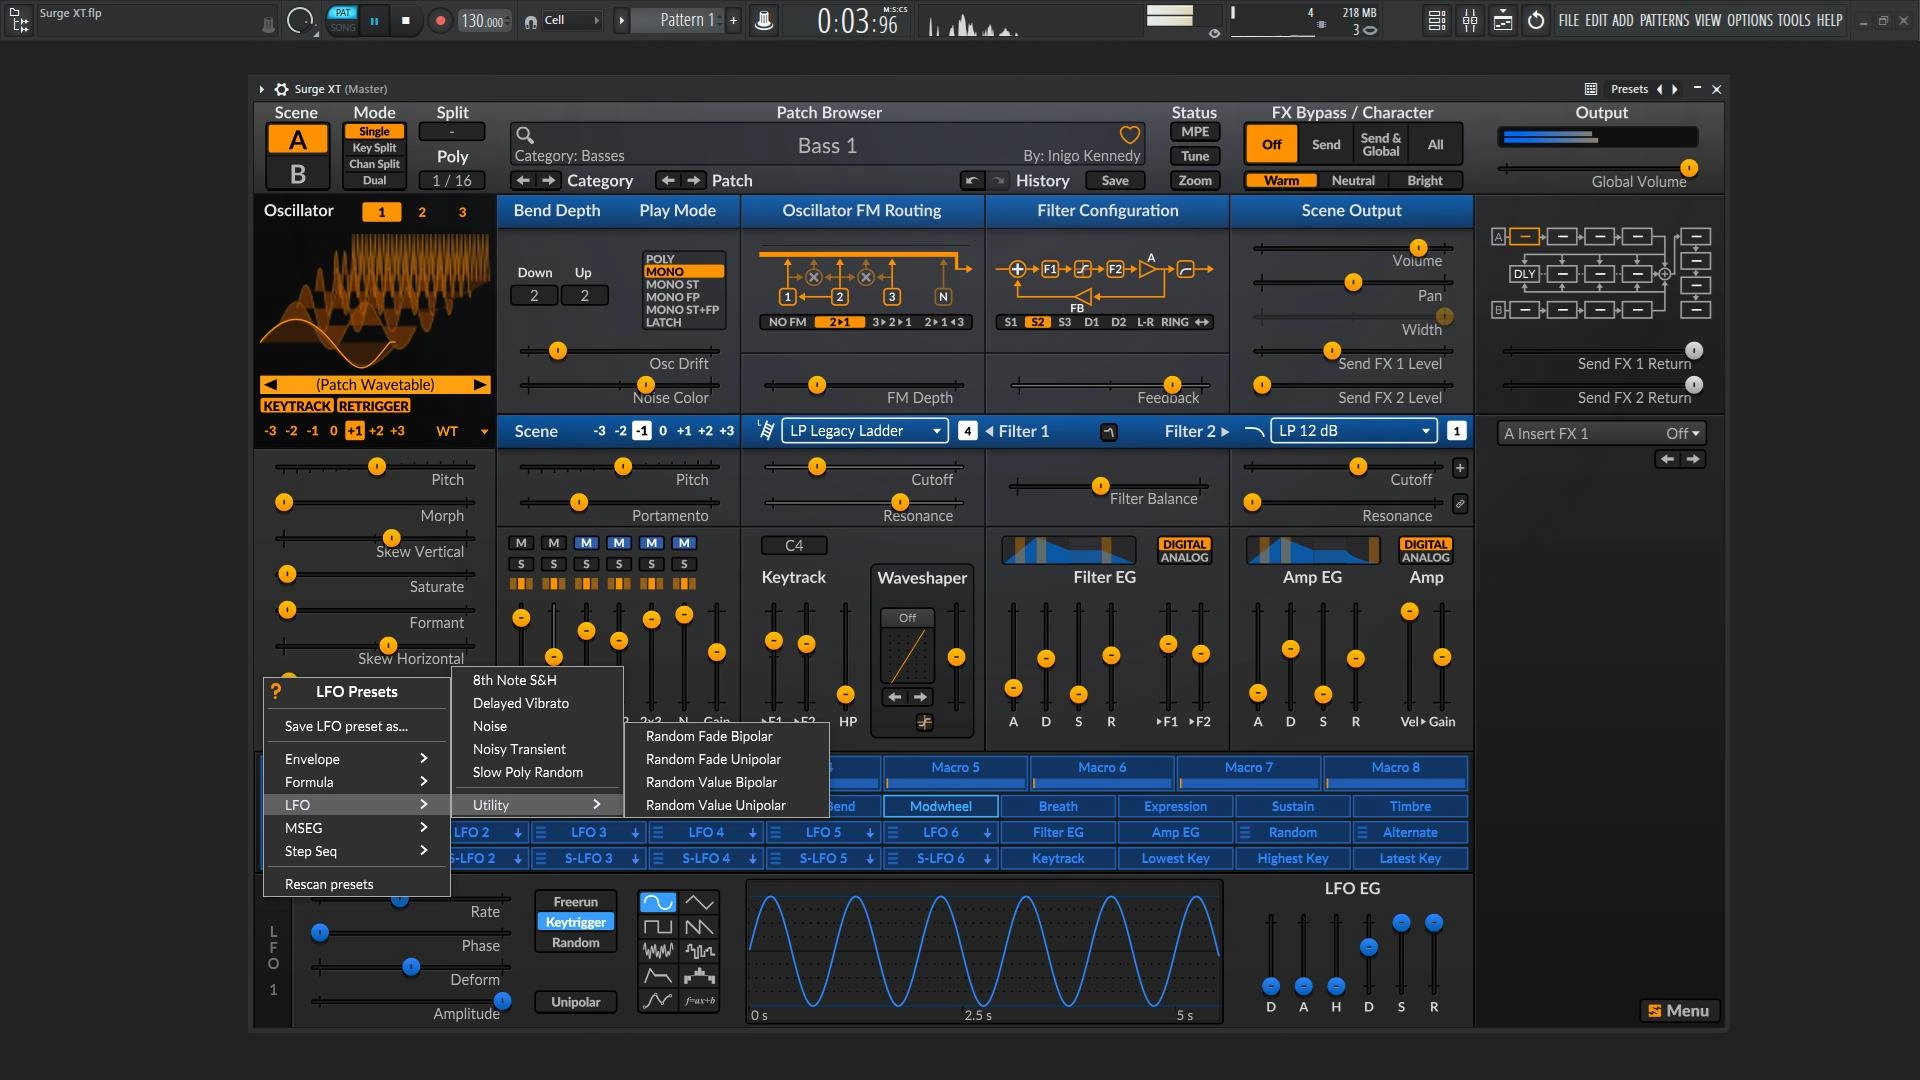Viewport: 1920px width, 1080px height.
Task: Select Slow Poly Random preset
Action: [x=537, y=772]
